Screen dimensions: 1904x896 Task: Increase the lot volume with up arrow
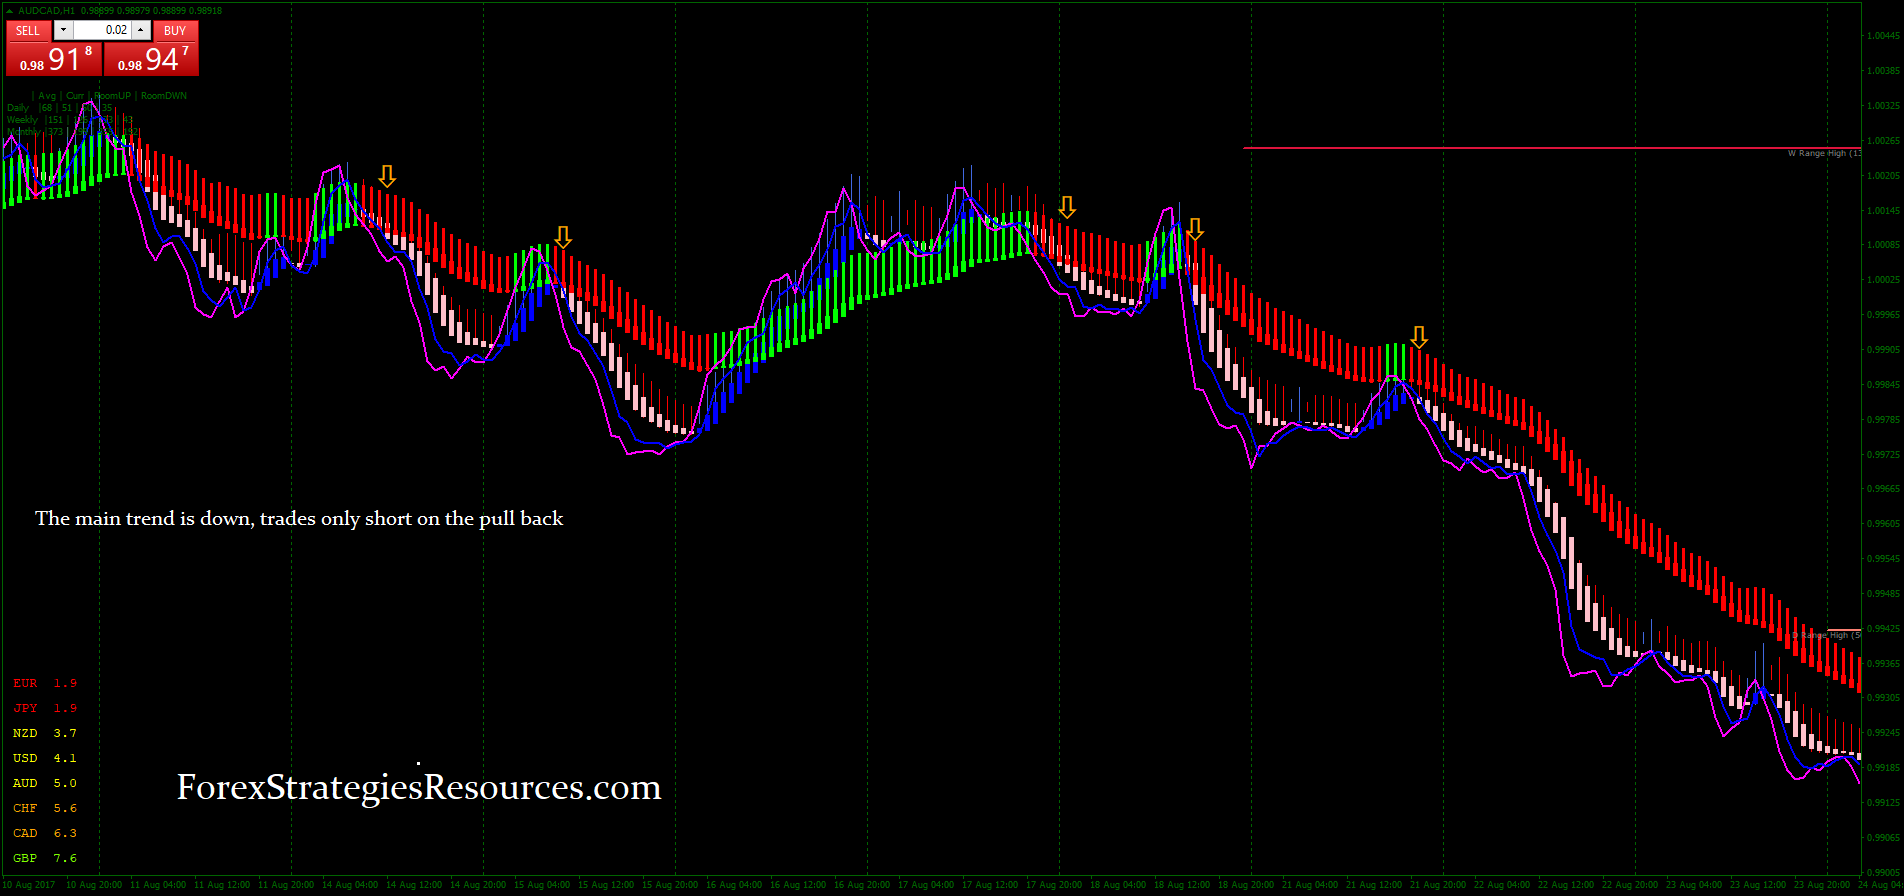(141, 31)
